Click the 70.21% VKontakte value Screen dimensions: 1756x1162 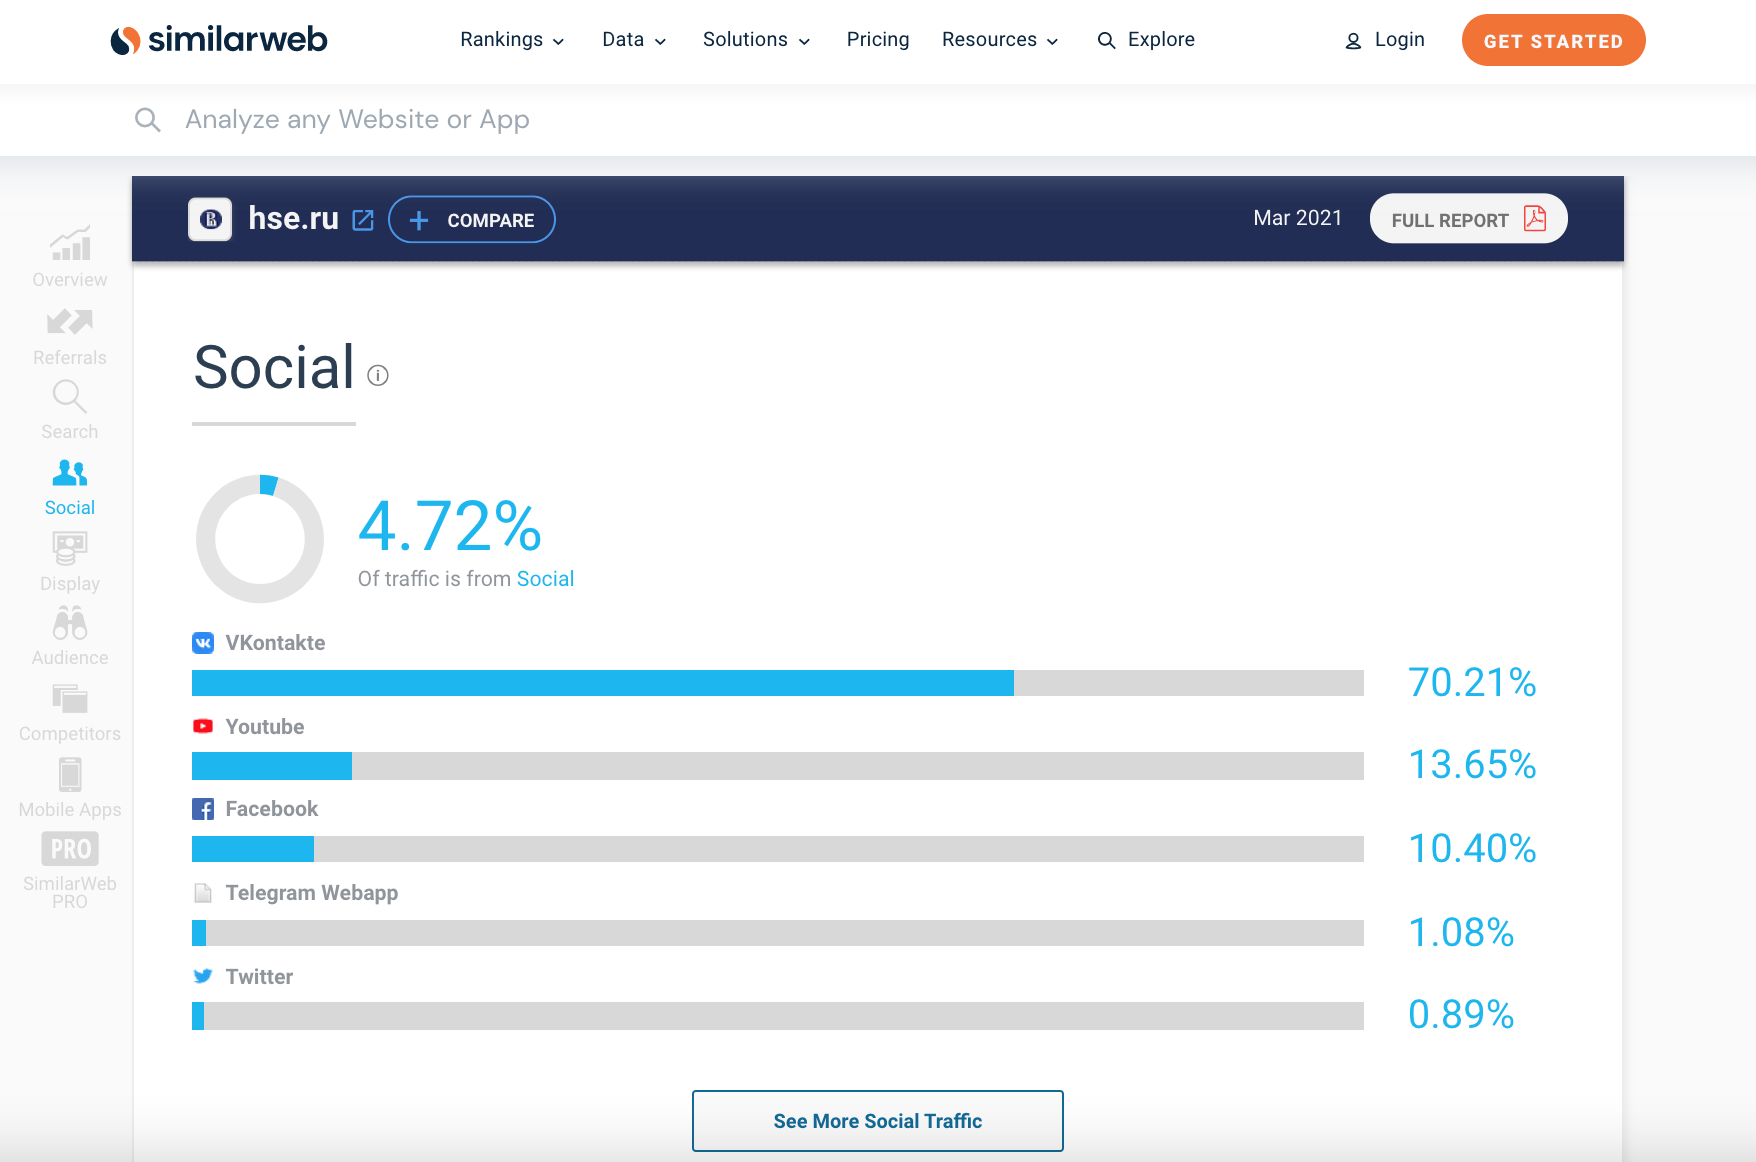coord(1472,683)
